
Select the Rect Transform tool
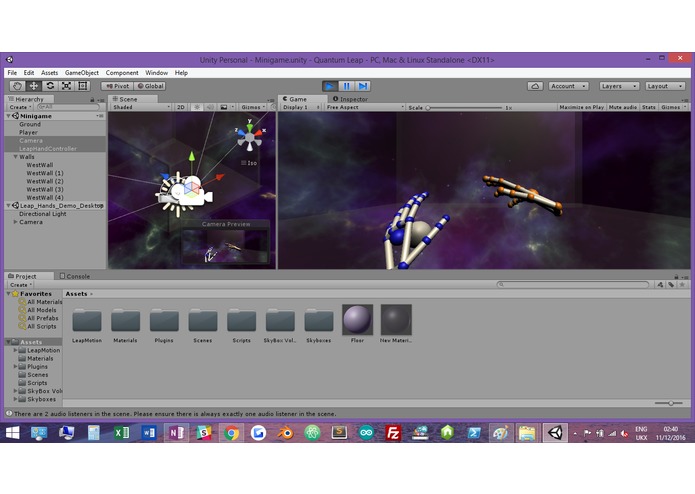pyautogui.click(x=83, y=86)
